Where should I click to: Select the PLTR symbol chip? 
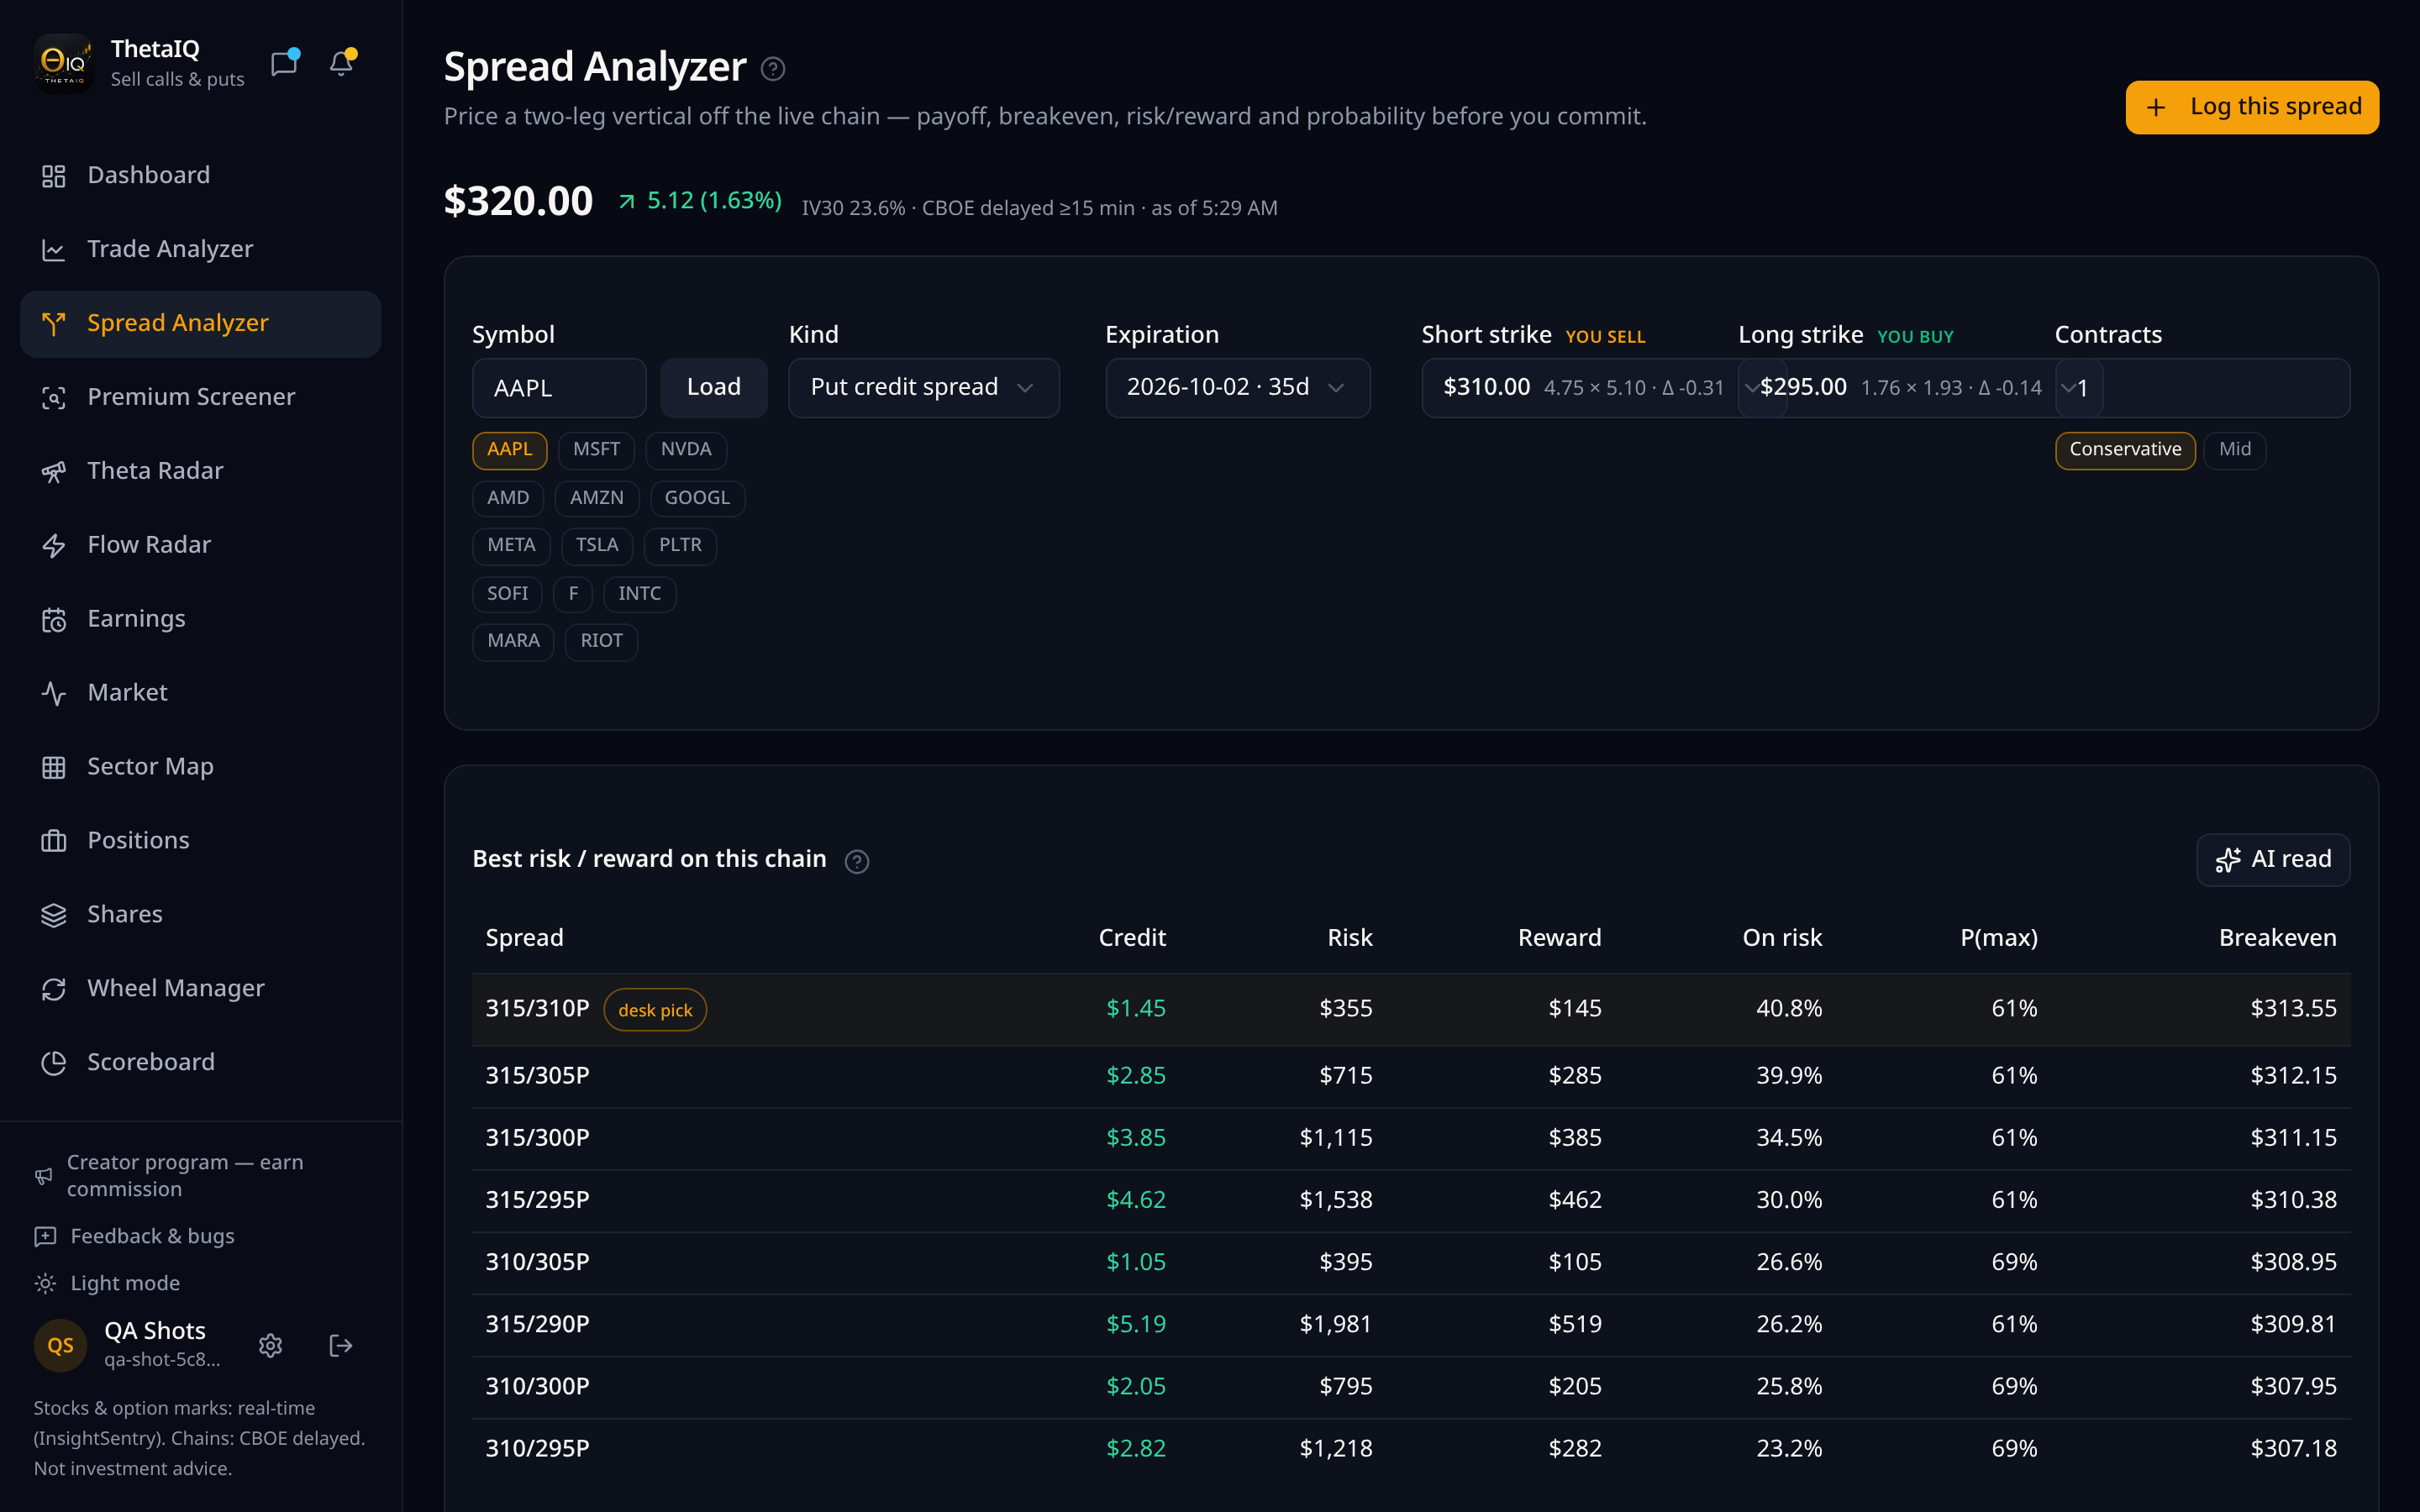[680, 546]
